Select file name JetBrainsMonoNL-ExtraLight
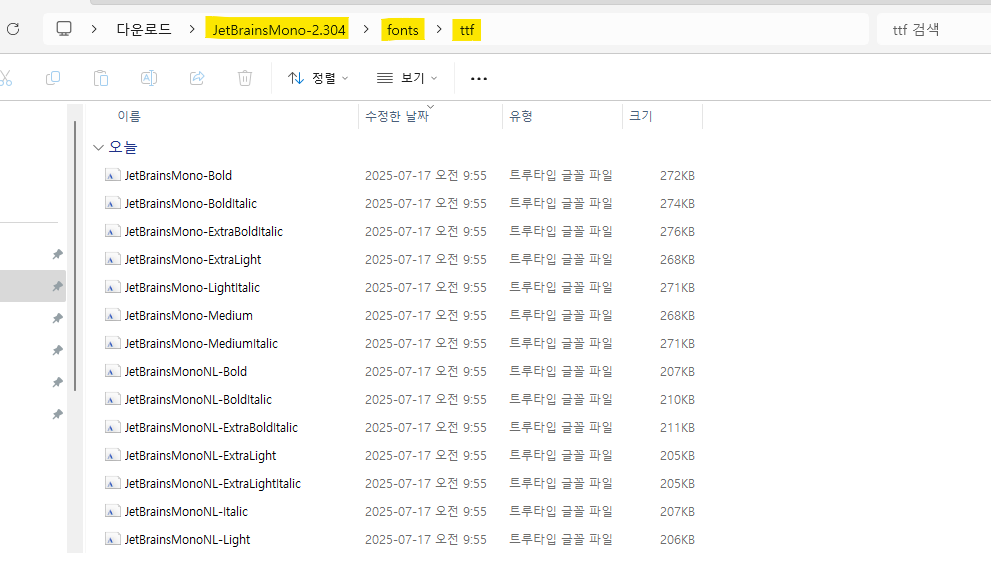 pos(200,455)
